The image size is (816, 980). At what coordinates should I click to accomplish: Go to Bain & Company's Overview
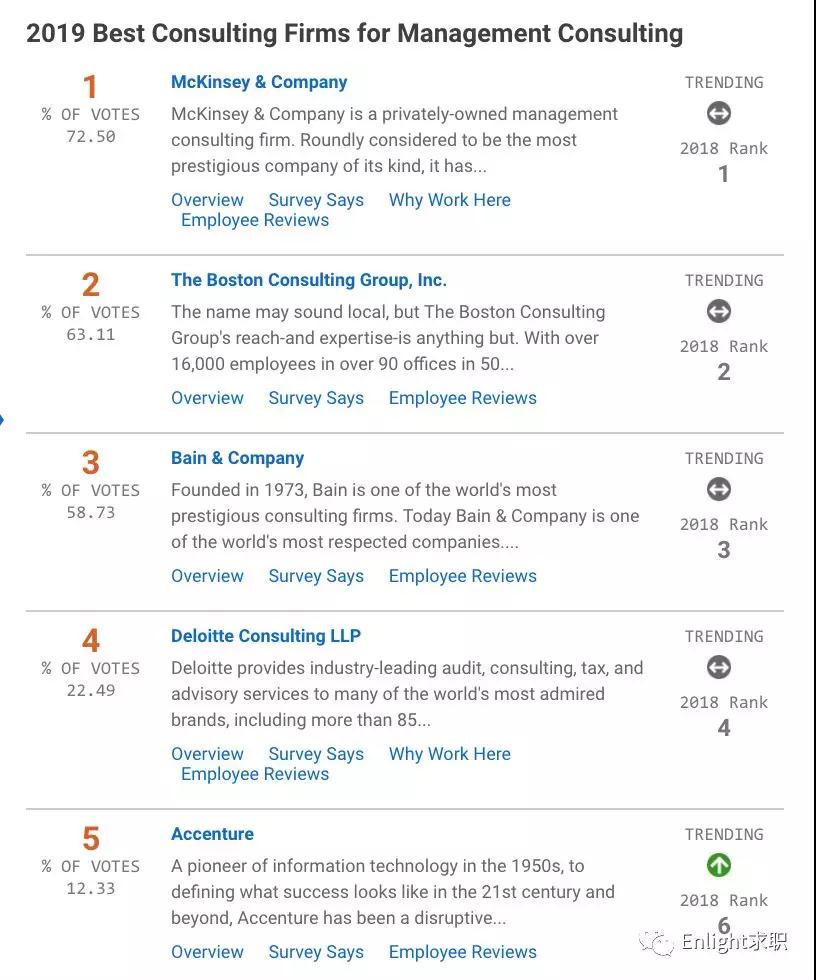click(x=207, y=576)
